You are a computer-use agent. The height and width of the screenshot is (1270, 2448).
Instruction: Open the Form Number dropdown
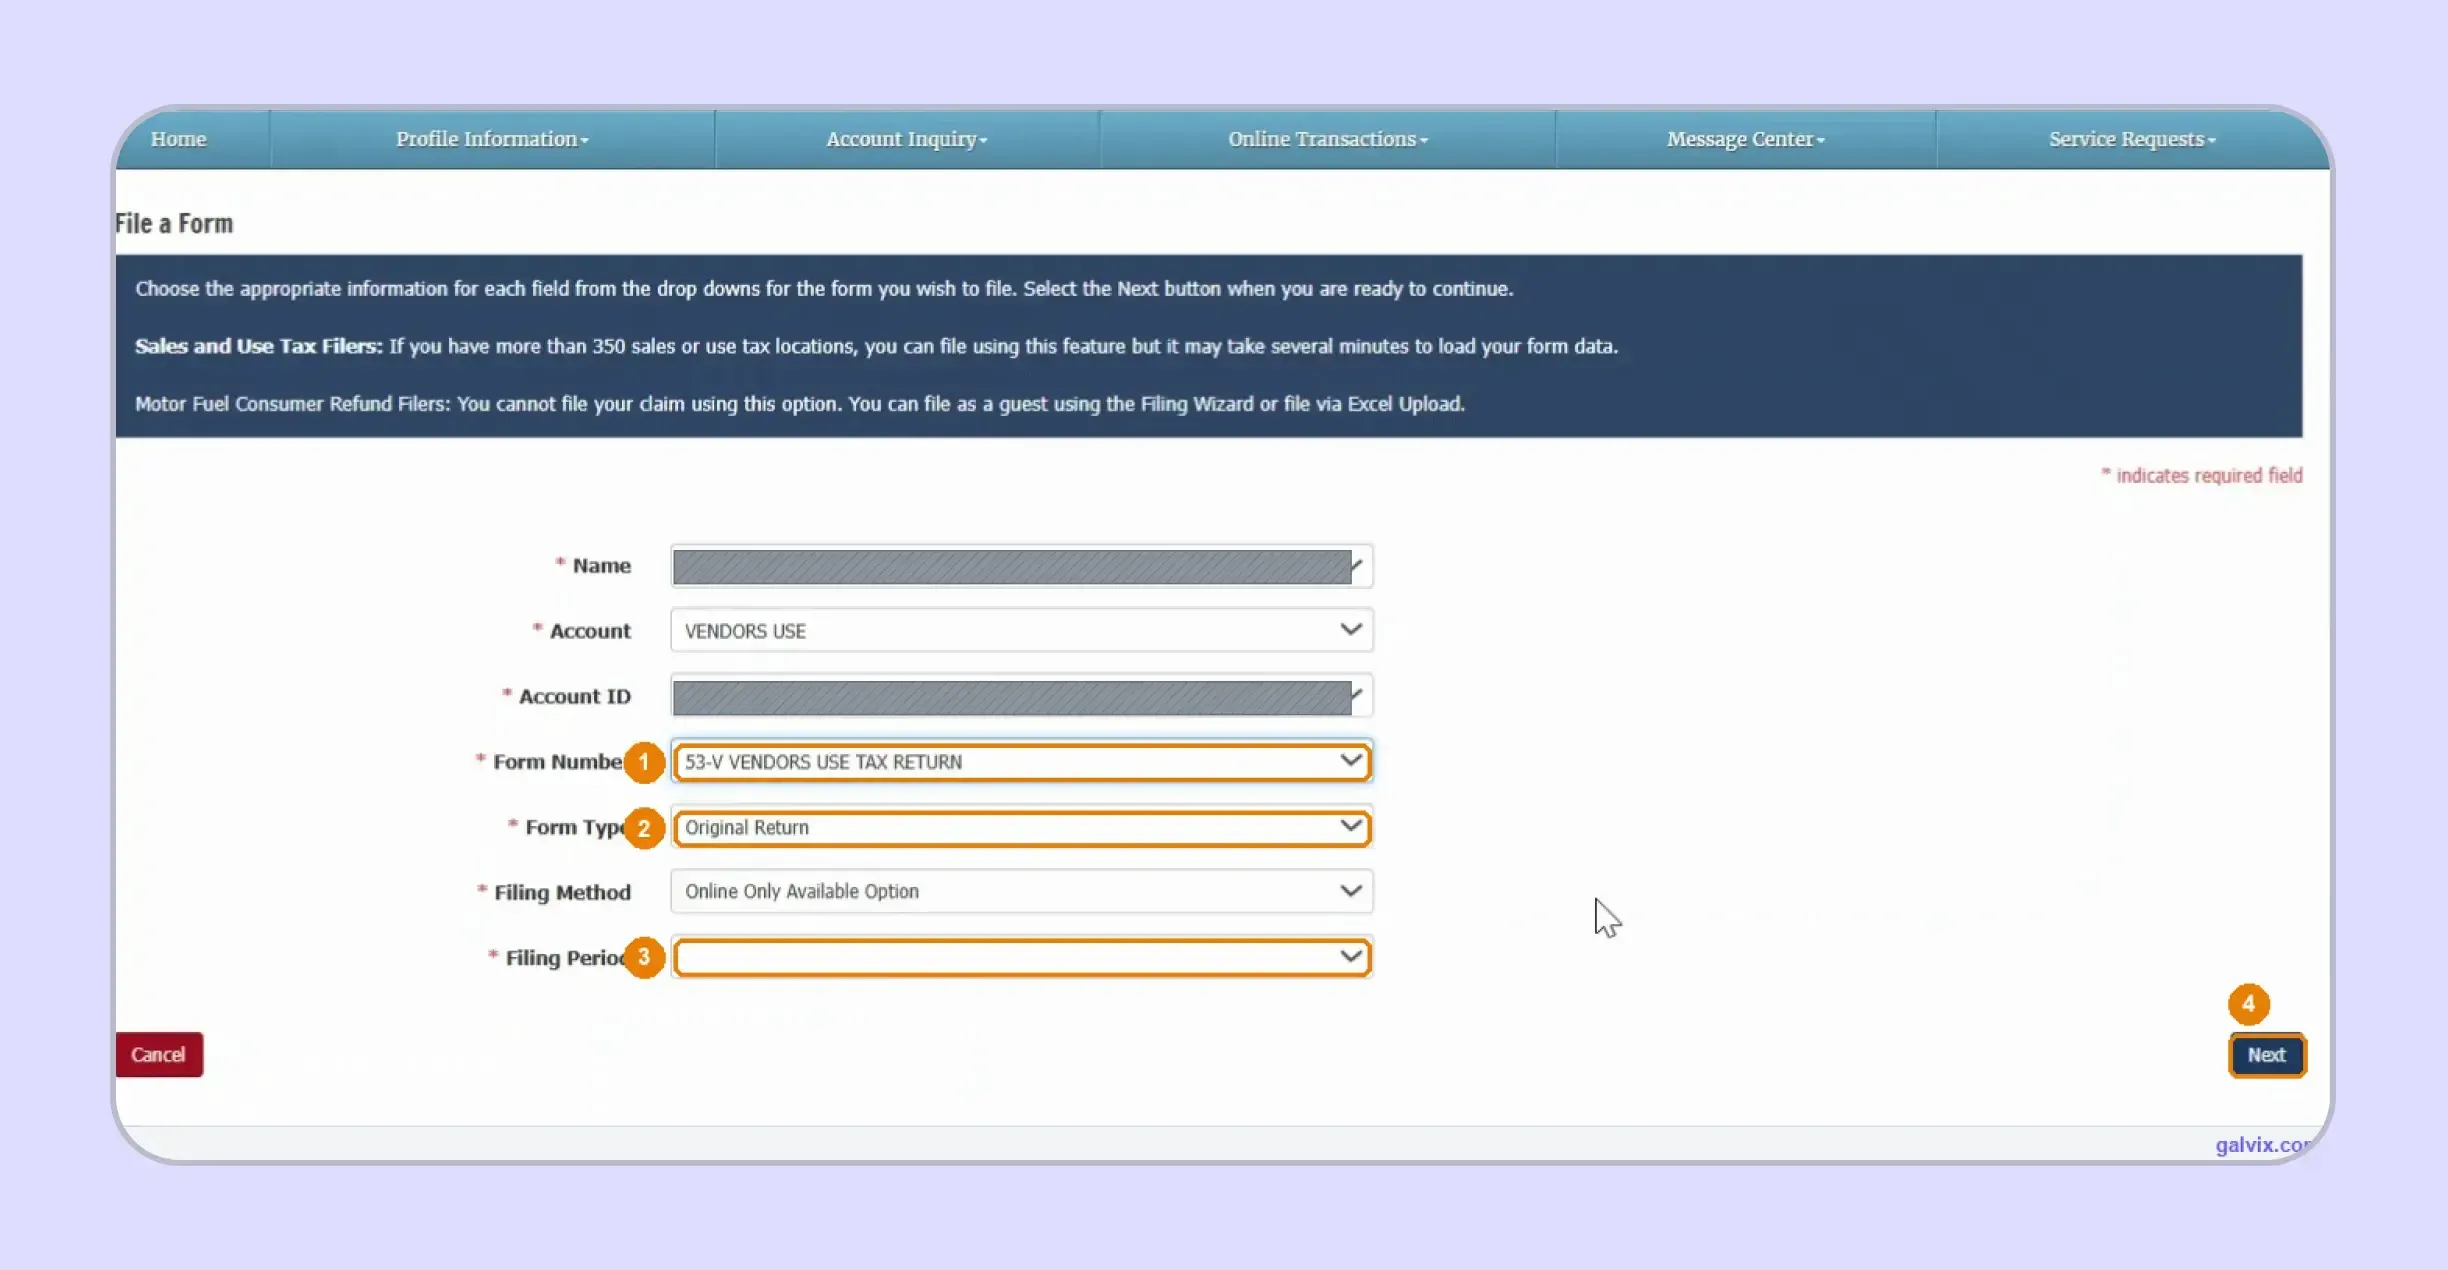tap(1021, 762)
